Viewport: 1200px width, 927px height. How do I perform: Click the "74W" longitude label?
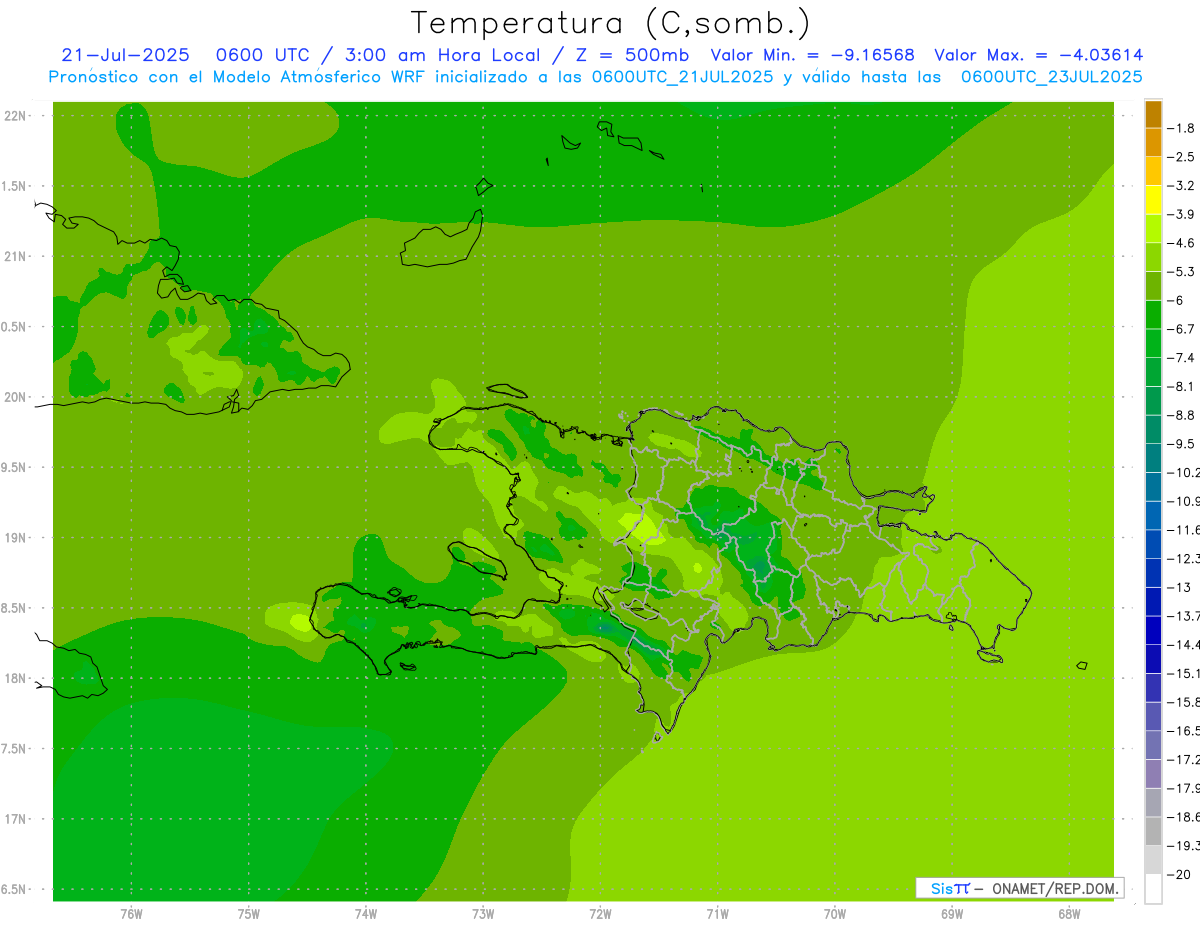click(x=365, y=914)
